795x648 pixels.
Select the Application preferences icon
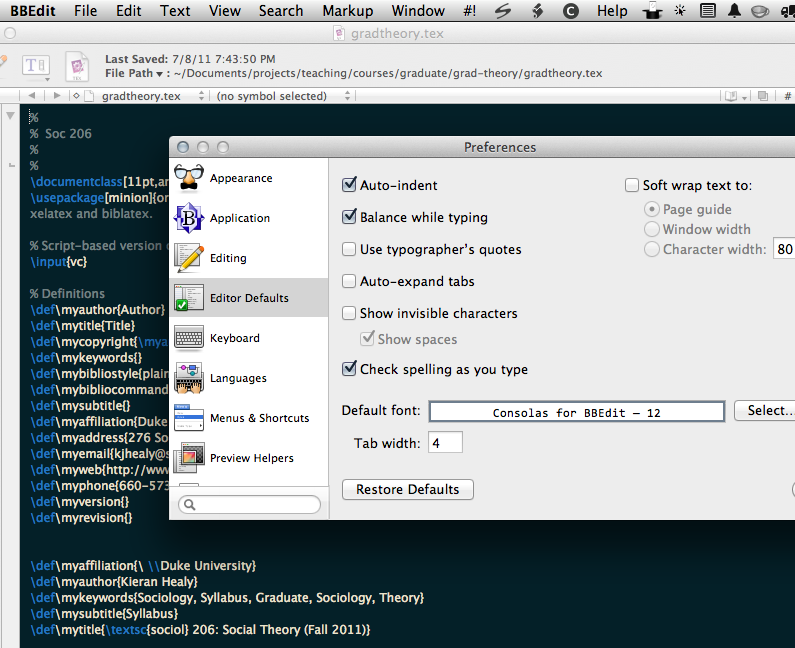tap(189, 218)
